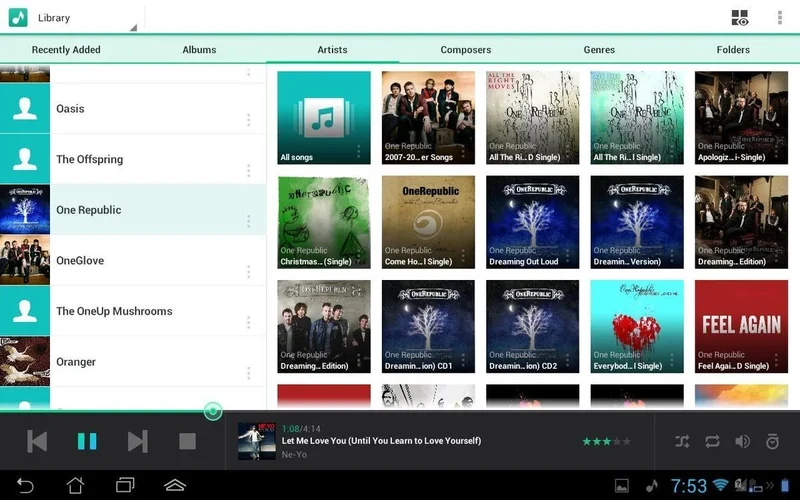Click the One Republic artist thumbnail
800x500 pixels.
tap(25, 210)
